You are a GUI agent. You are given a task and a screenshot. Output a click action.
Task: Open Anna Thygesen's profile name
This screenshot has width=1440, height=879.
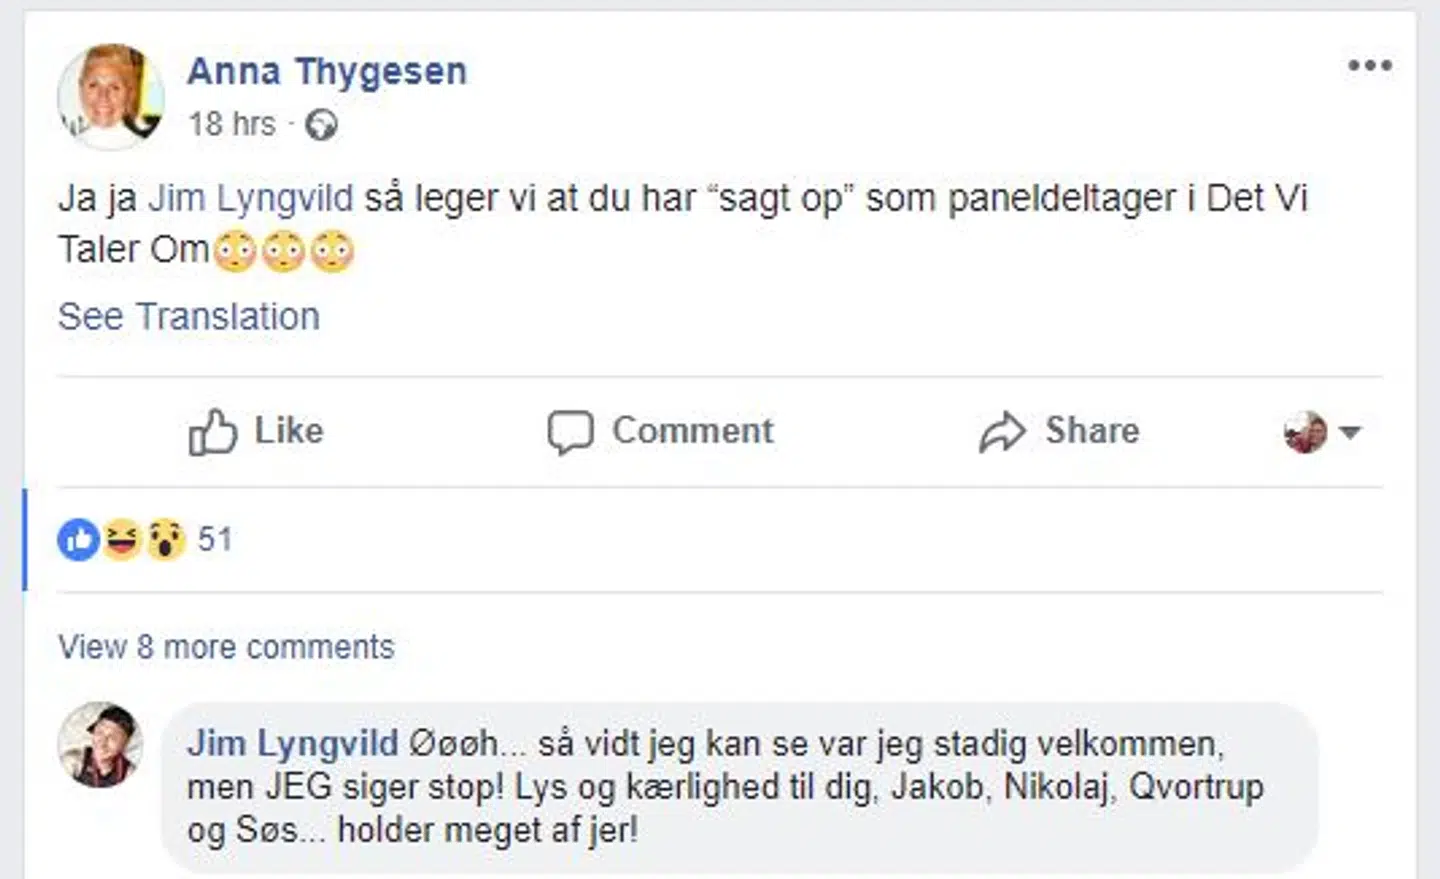(x=326, y=70)
